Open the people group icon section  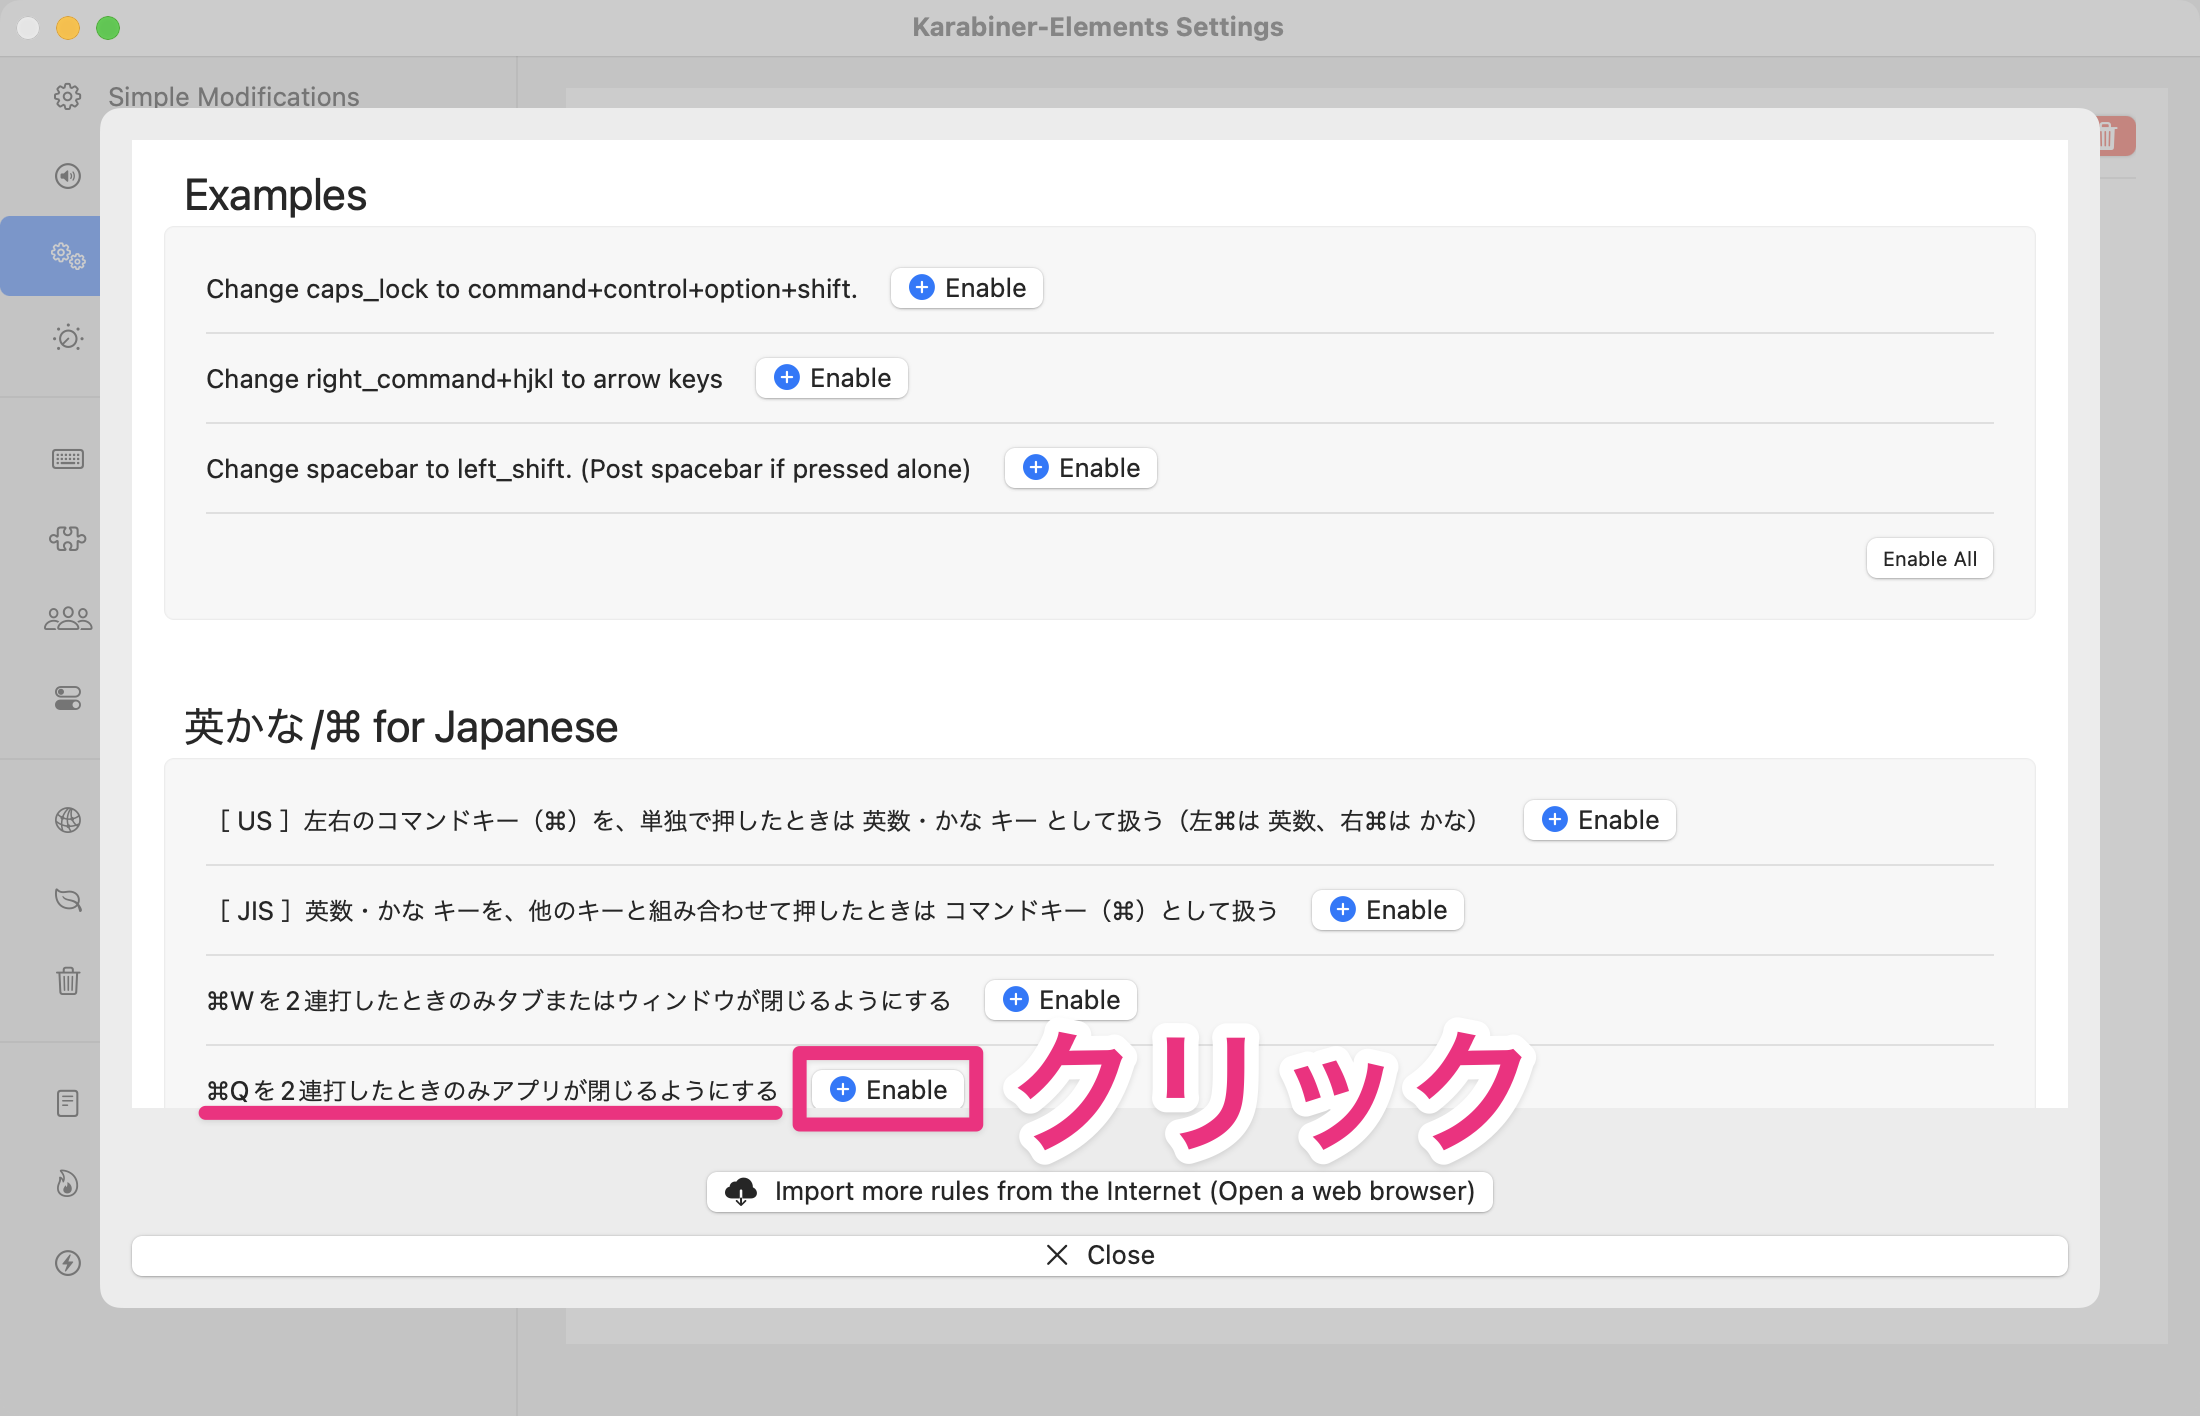coord(67,619)
